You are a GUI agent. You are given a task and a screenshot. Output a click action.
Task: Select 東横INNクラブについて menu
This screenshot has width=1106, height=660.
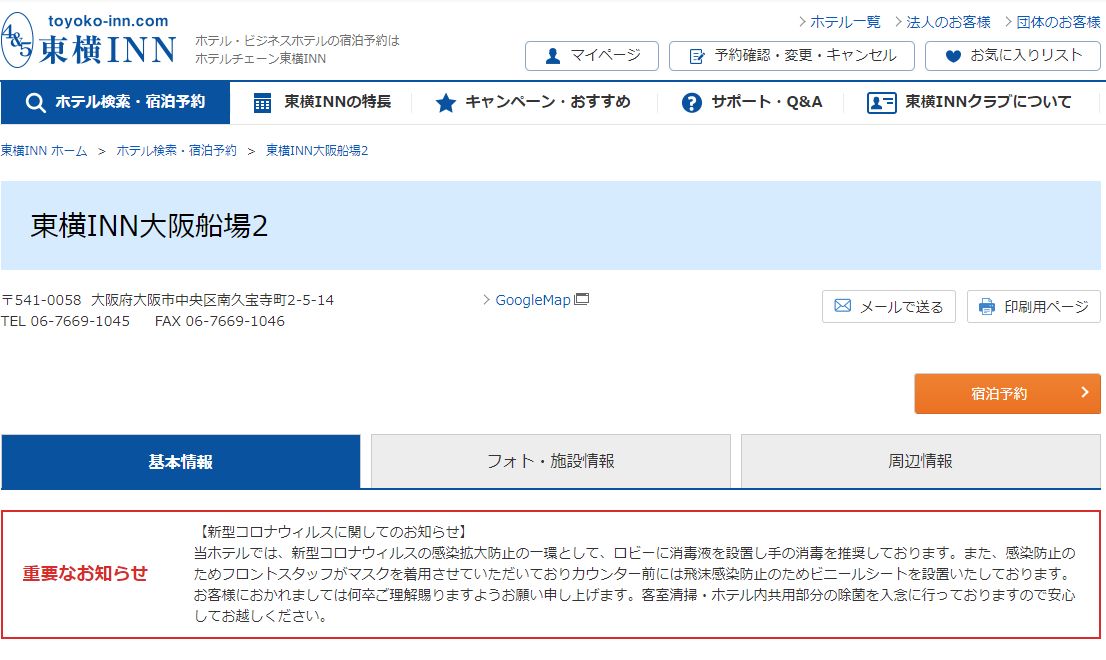969,103
